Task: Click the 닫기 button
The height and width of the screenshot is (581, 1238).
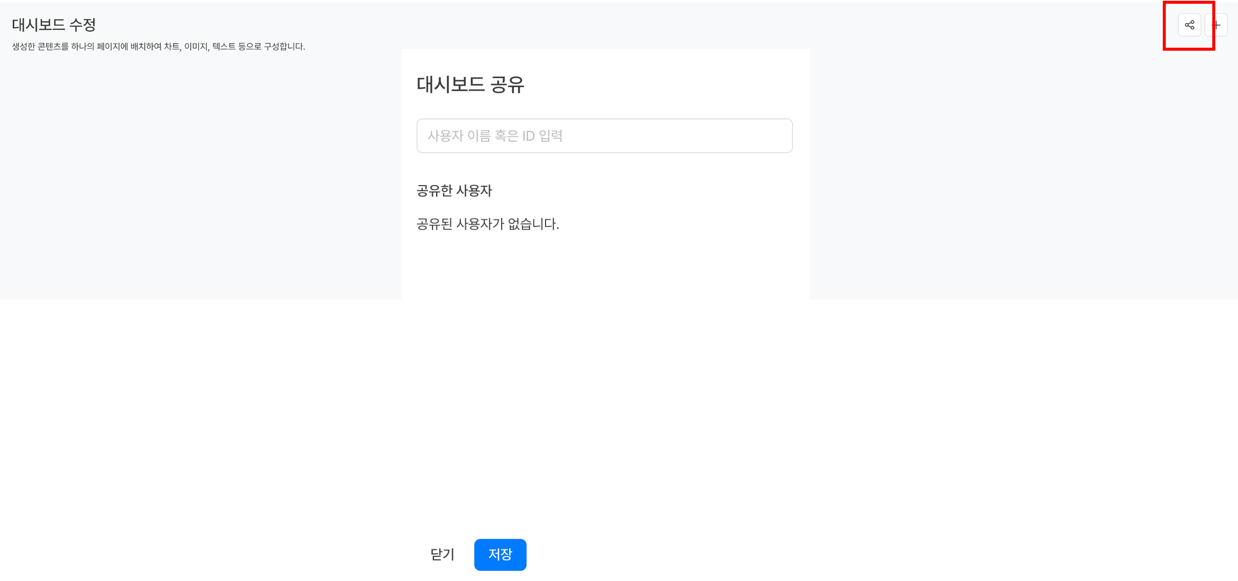Action: pyautogui.click(x=442, y=554)
